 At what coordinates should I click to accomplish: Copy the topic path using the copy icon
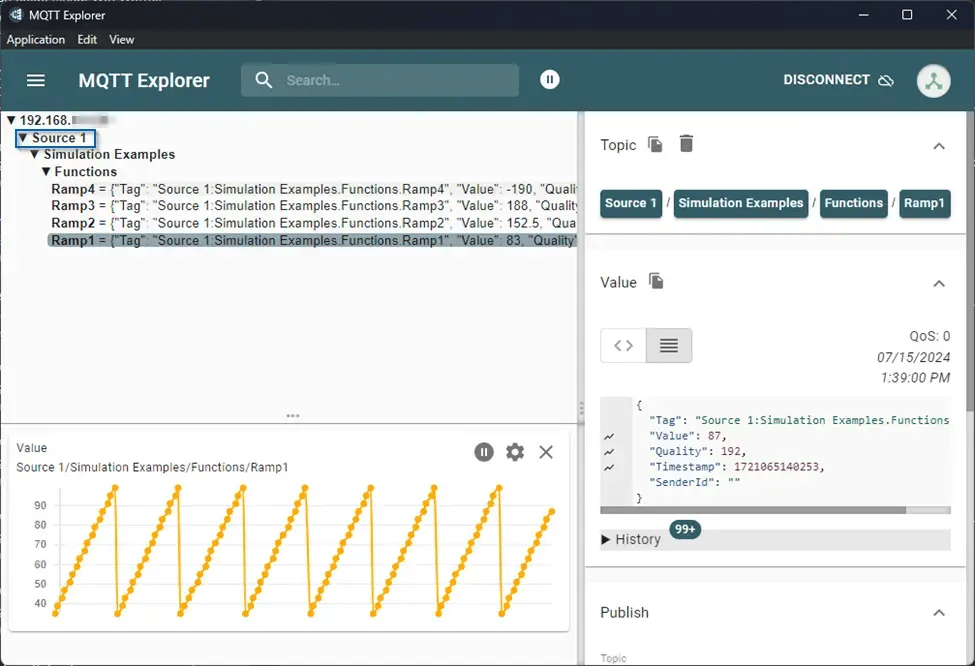point(656,144)
